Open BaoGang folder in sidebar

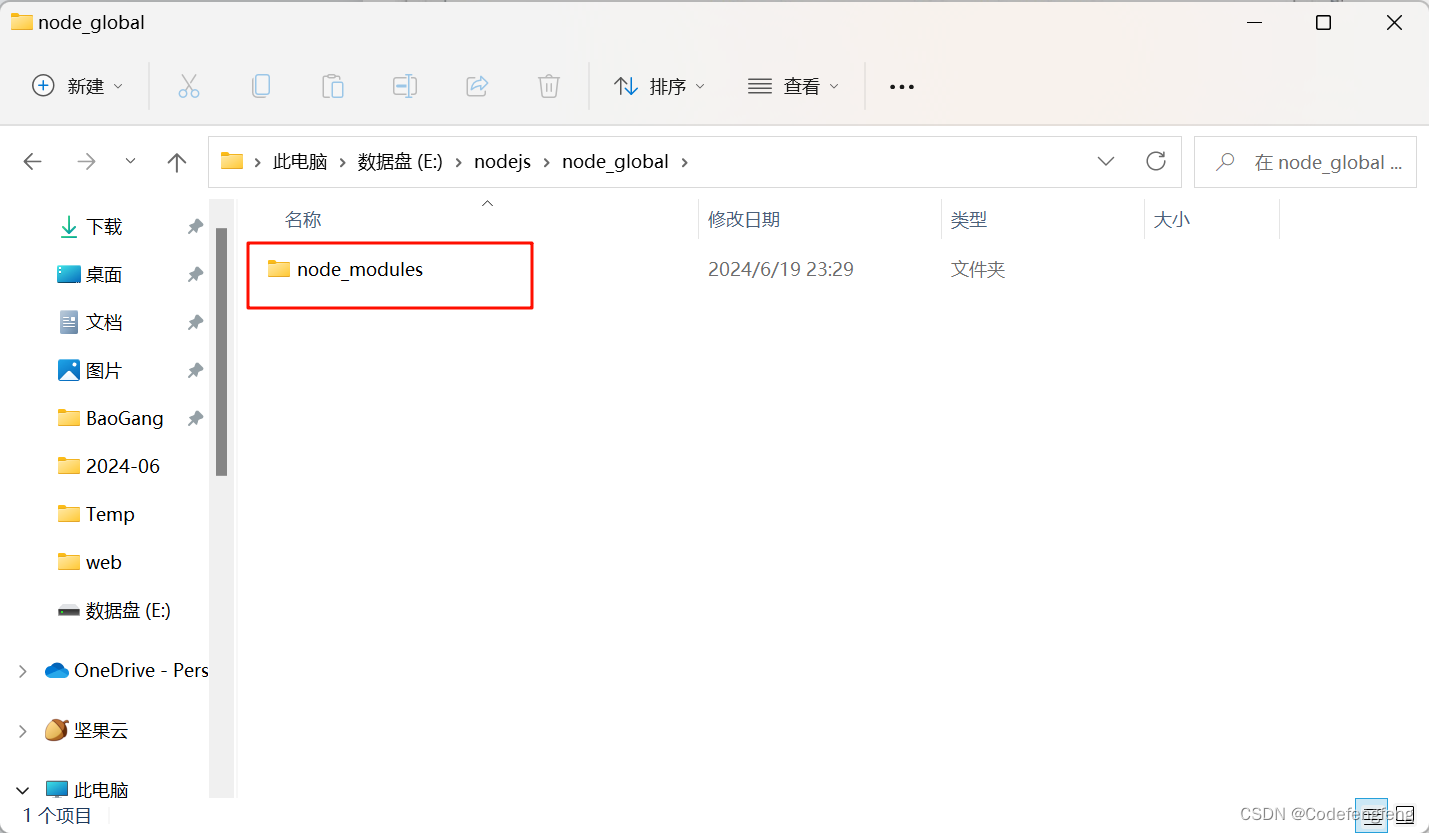tap(125, 418)
